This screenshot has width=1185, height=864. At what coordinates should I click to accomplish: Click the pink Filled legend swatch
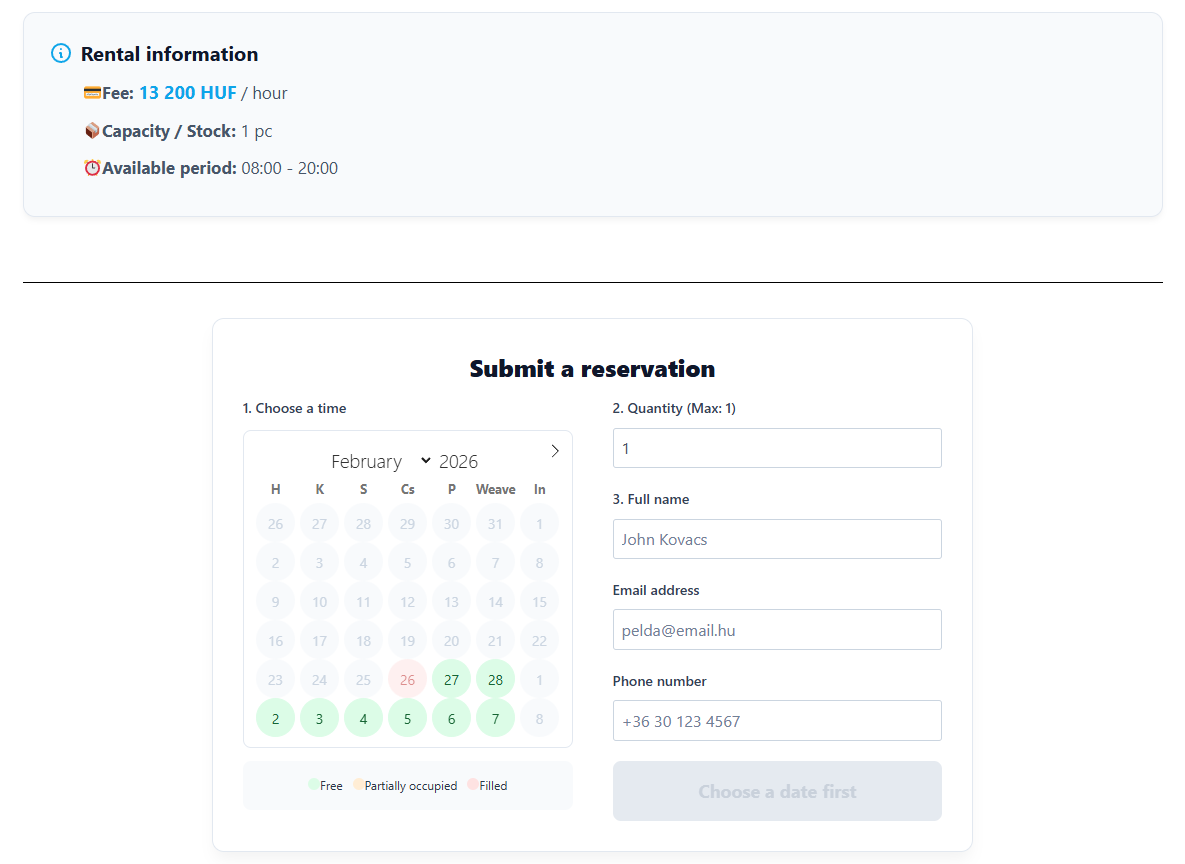click(x=473, y=785)
